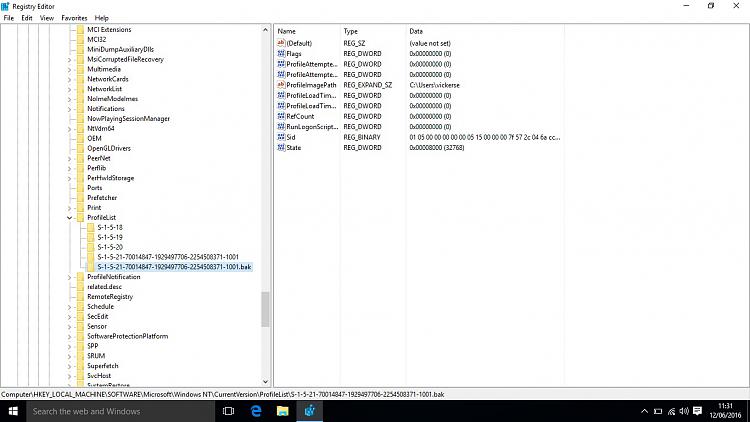
Task: Click the REG_BINARY type cell
Action: [x=362, y=137]
